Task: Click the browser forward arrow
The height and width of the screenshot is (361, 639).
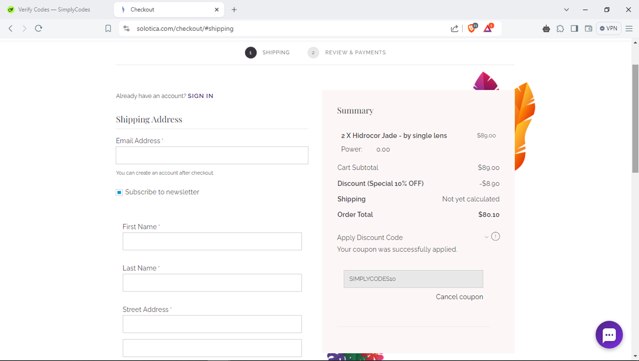Action: tap(24, 29)
